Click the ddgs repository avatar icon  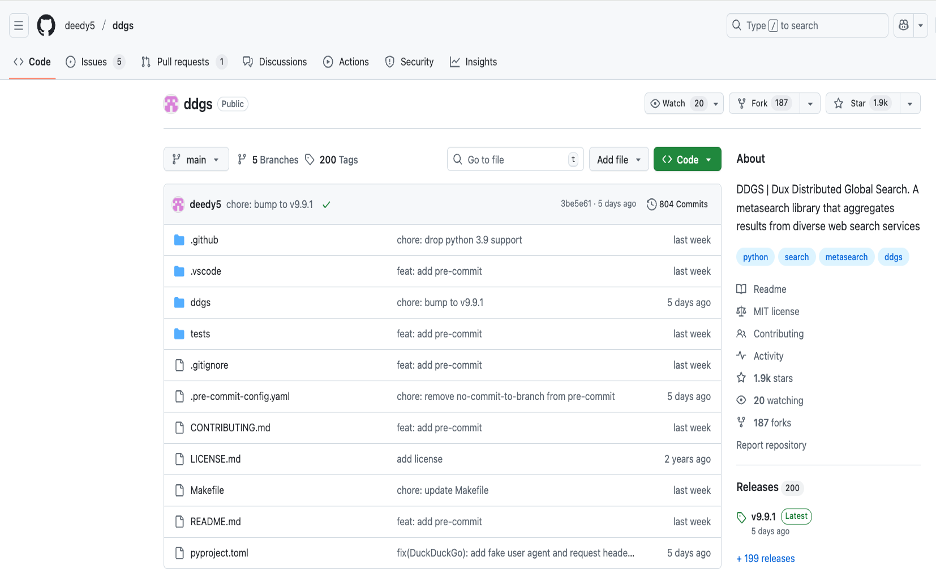(x=171, y=104)
